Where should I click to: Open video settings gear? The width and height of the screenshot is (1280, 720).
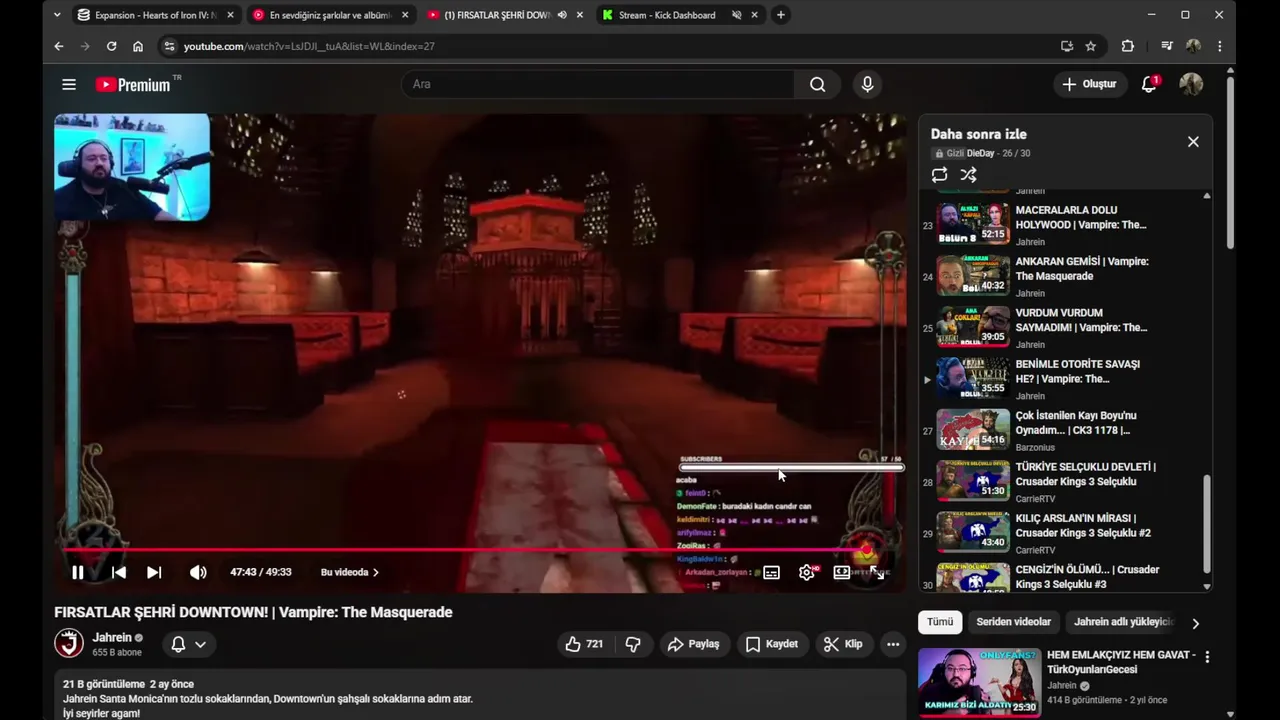(x=807, y=572)
